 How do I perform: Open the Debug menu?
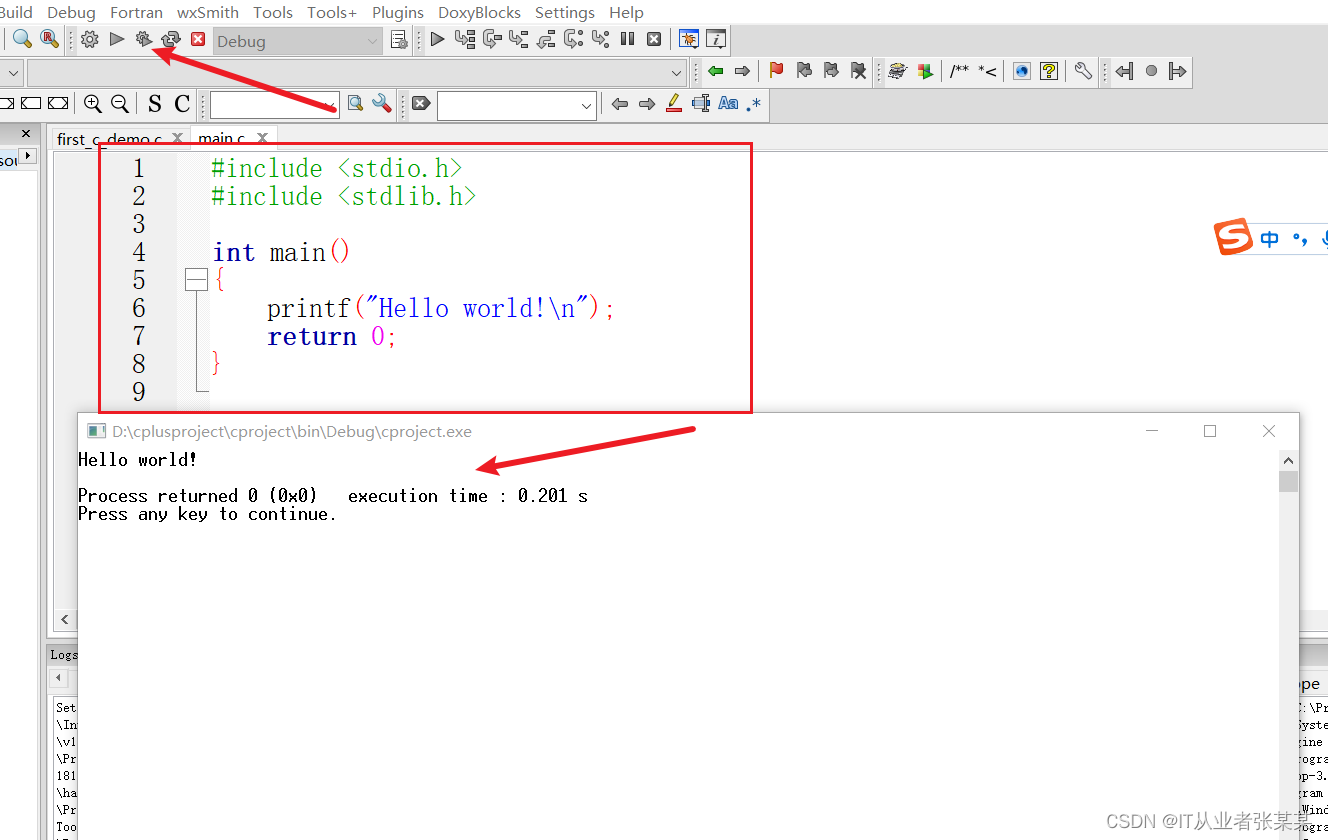coord(72,12)
